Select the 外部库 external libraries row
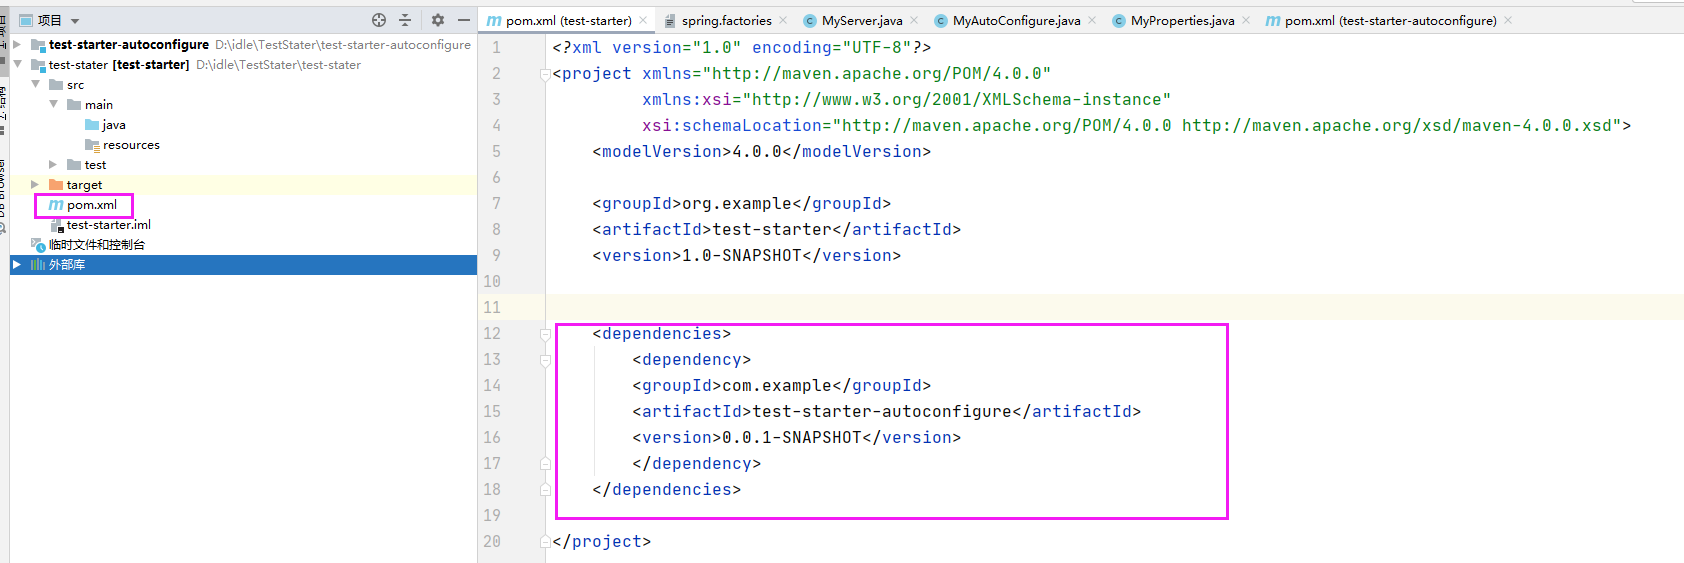Screen dimensions: 1684x563 point(243,265)
